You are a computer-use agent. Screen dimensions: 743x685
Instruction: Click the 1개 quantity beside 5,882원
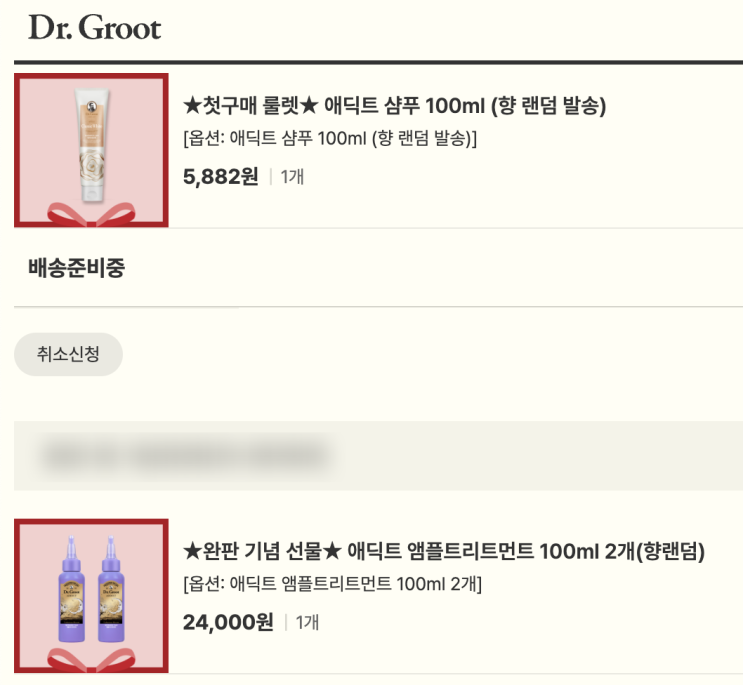click(292, 177)
